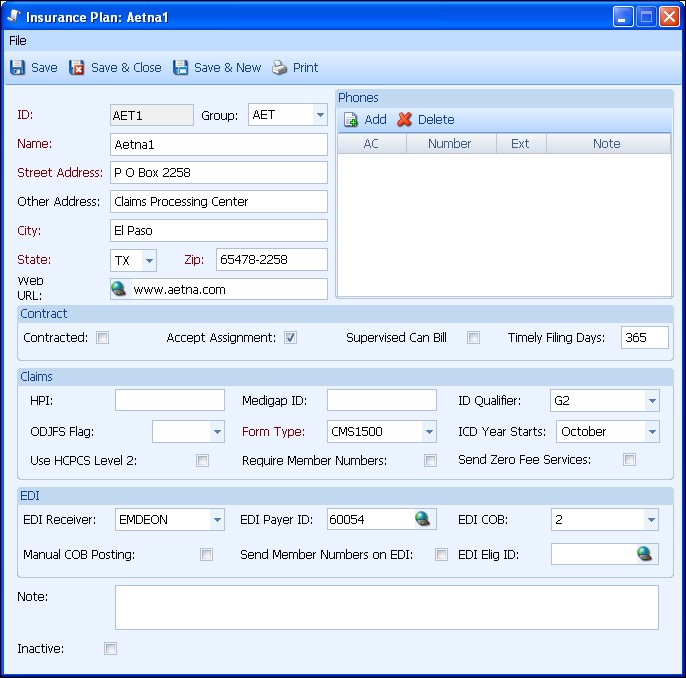This screenshot has width=686, height=678.
Task: Click the Timely Filing Days field
Action: tap(645, 338)
